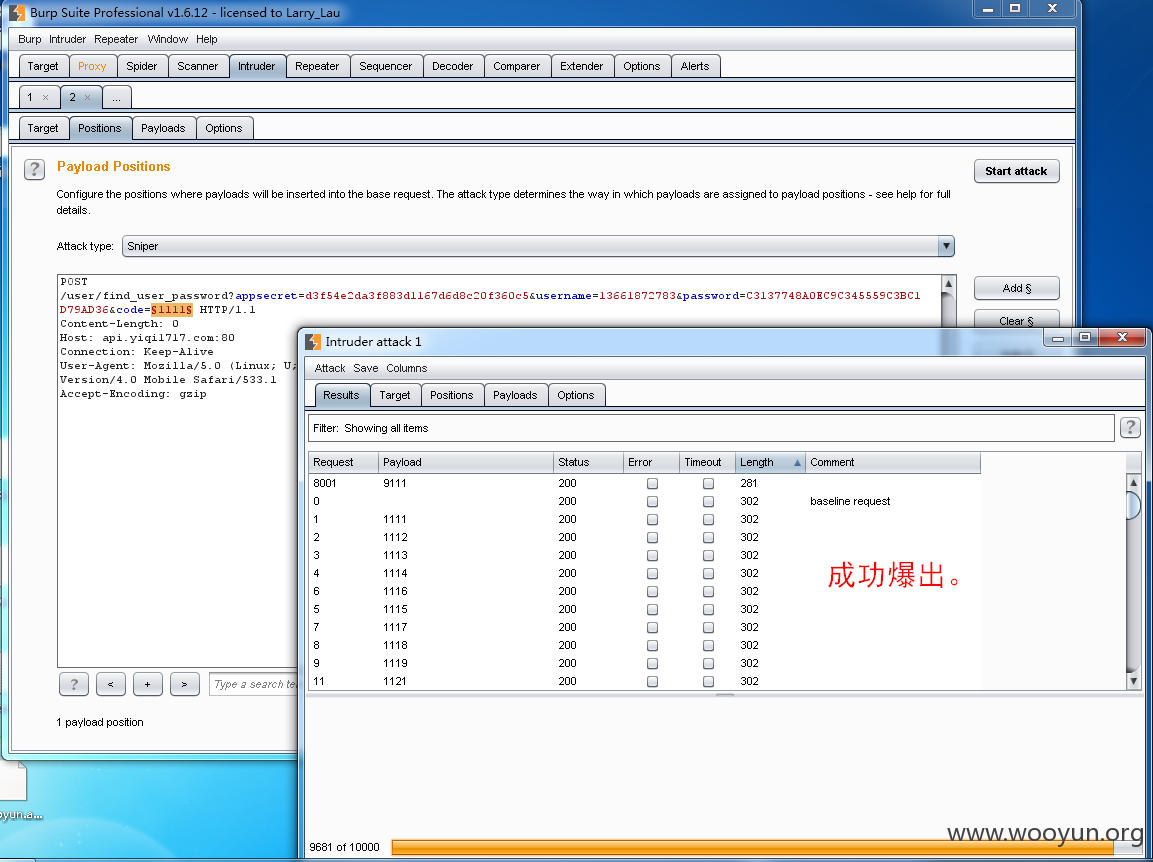This screenshot has width=1153, height=862.
Task: Open the Burp menu
Action: (29, 39)
